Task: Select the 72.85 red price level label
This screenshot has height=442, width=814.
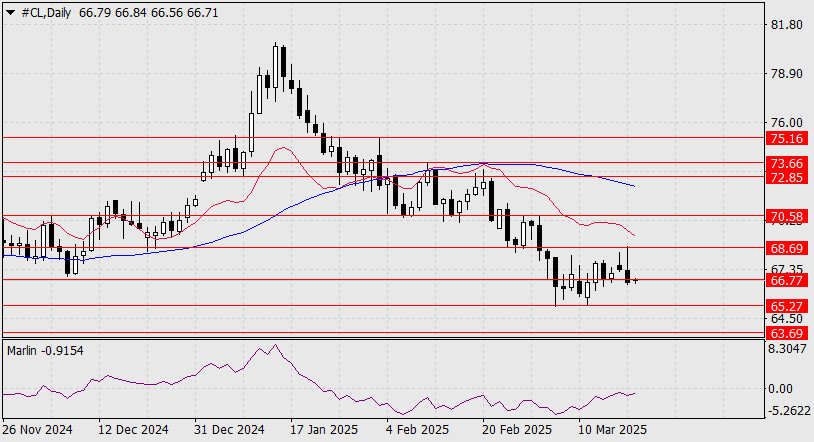Action: pos(786,178)
